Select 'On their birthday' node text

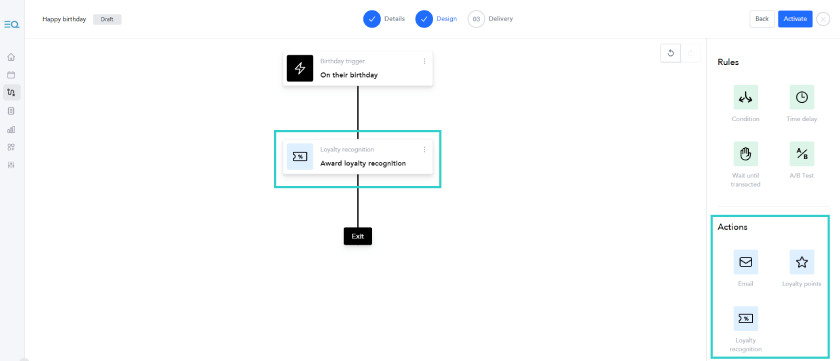(349, 75)
